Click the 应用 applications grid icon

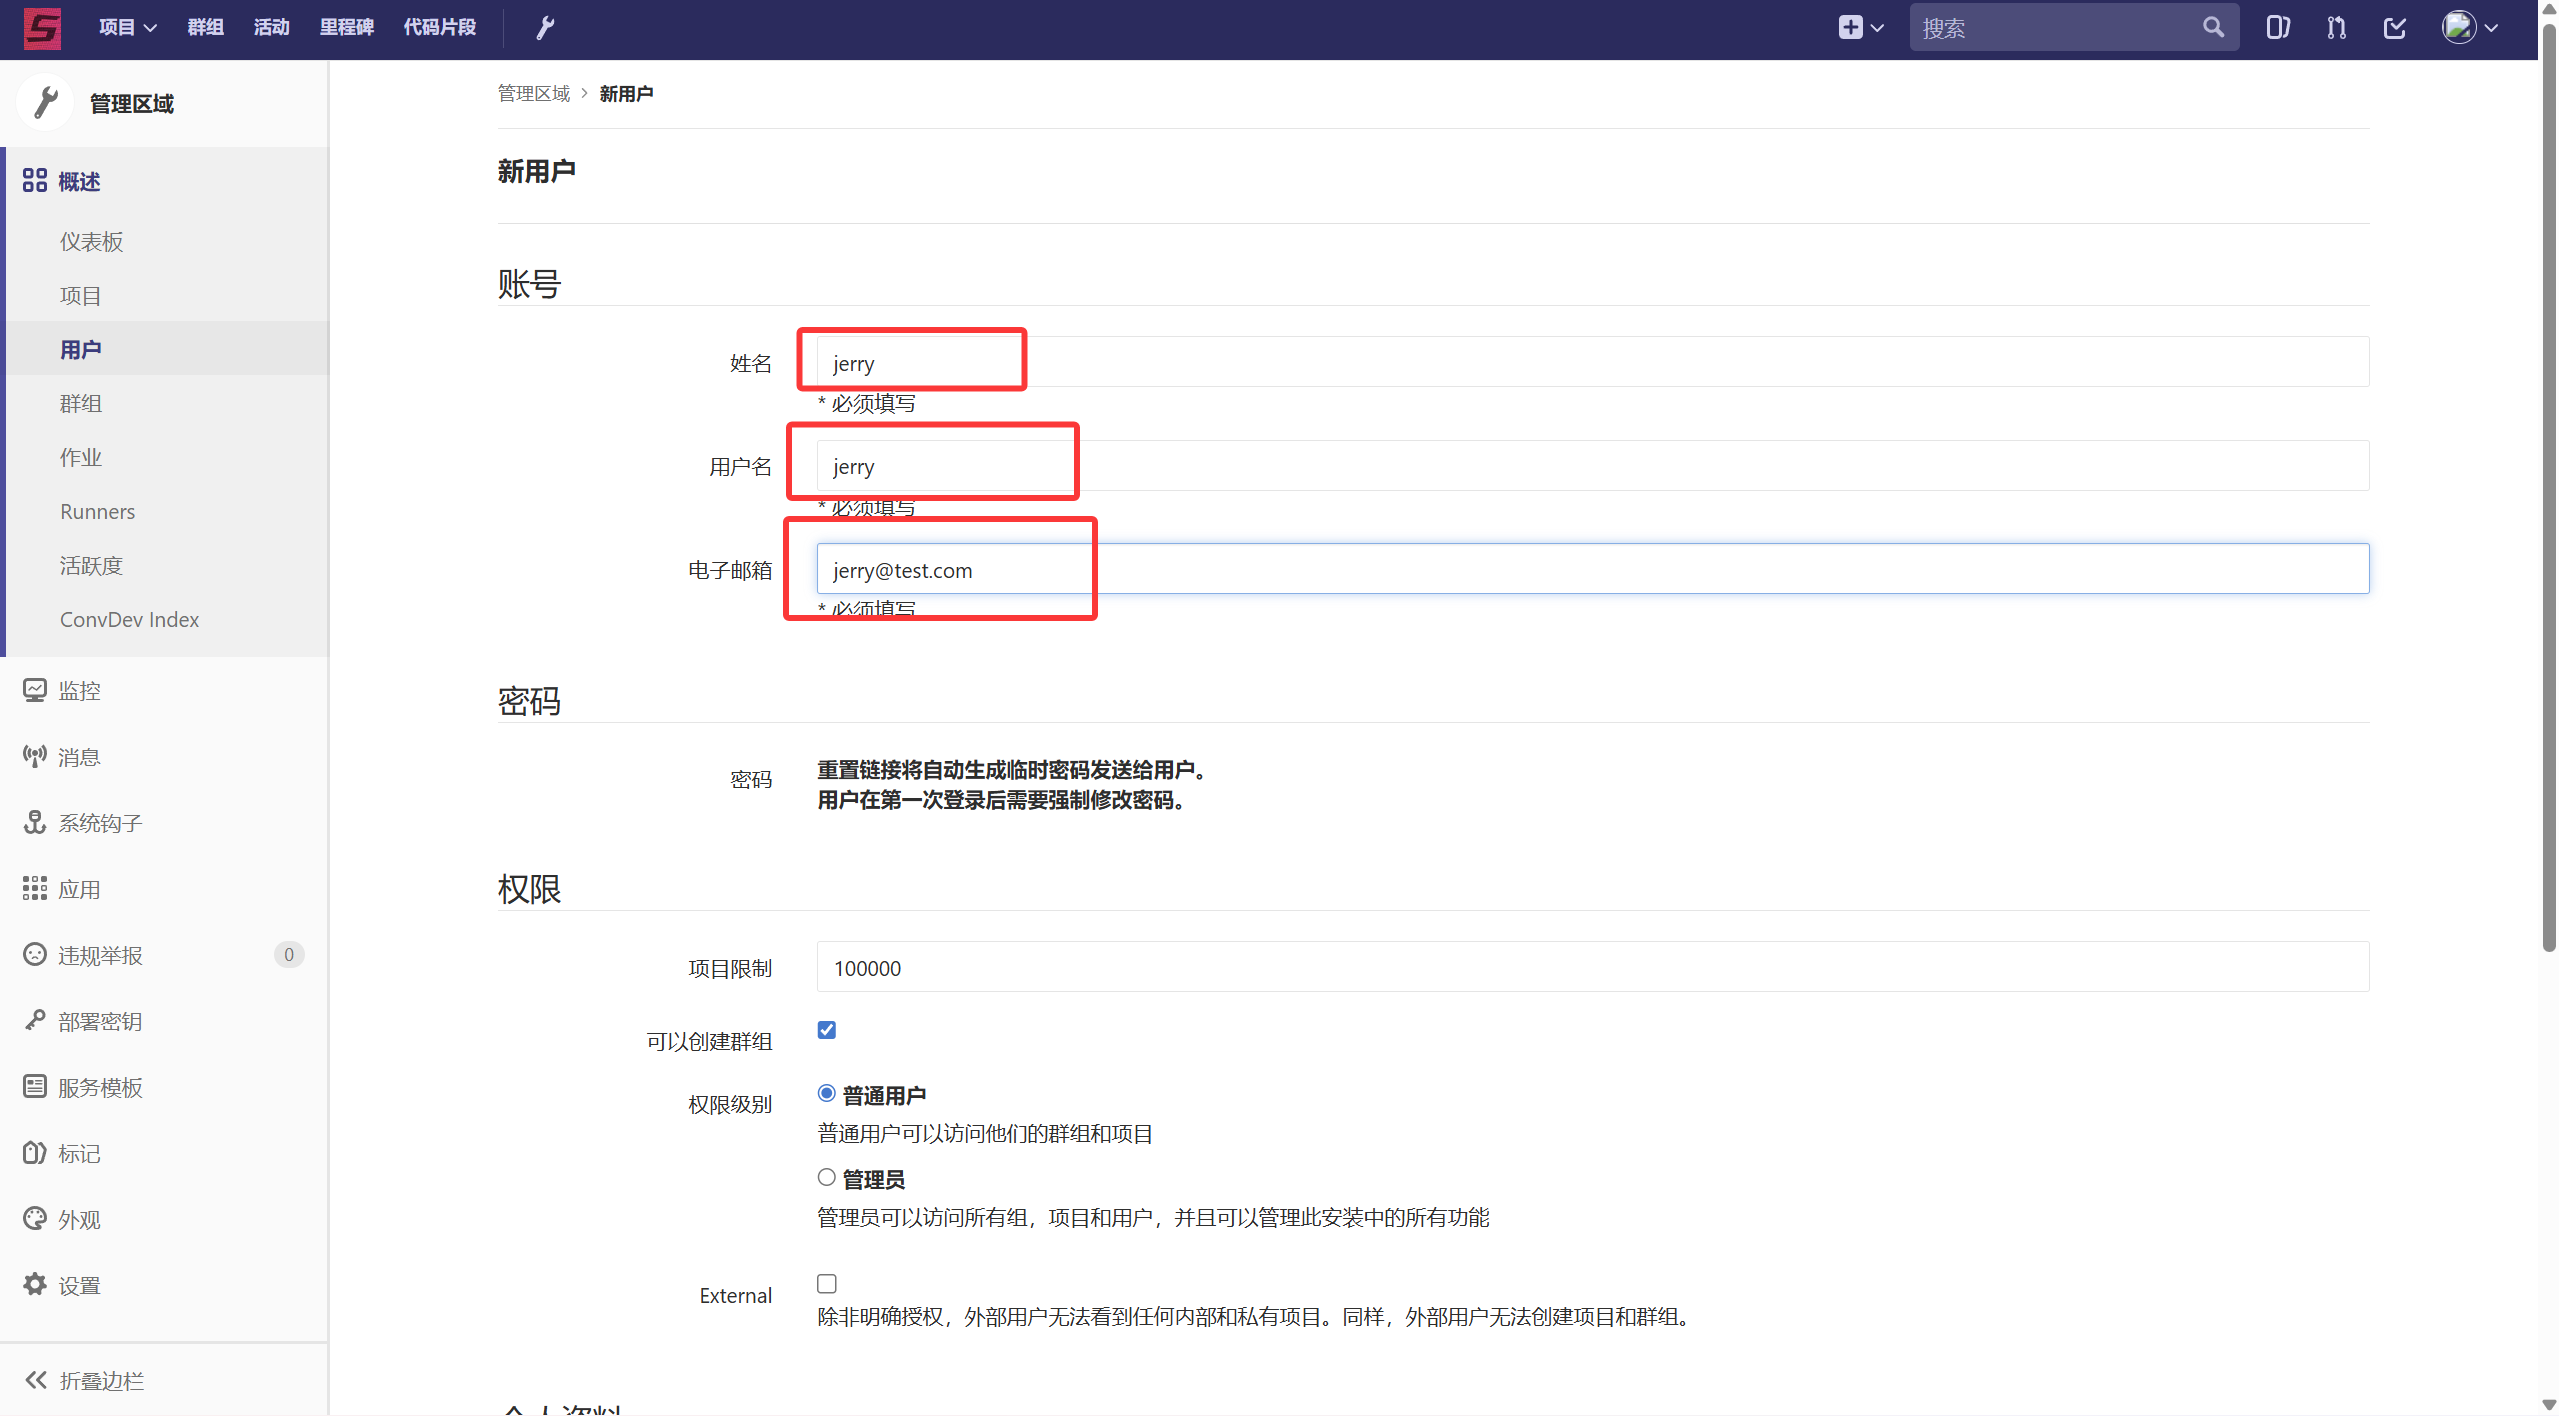(35, 888)
